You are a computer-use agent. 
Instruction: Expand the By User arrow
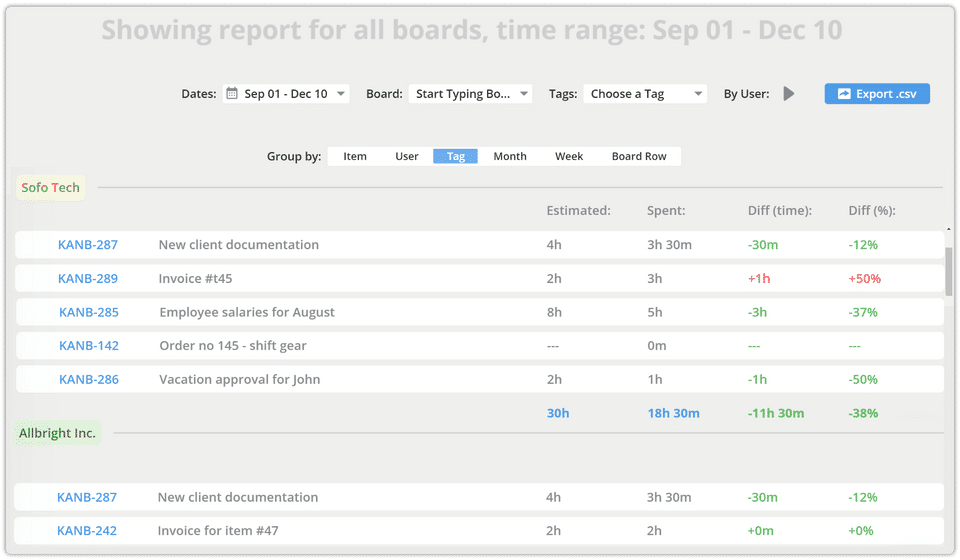[789, 94]
